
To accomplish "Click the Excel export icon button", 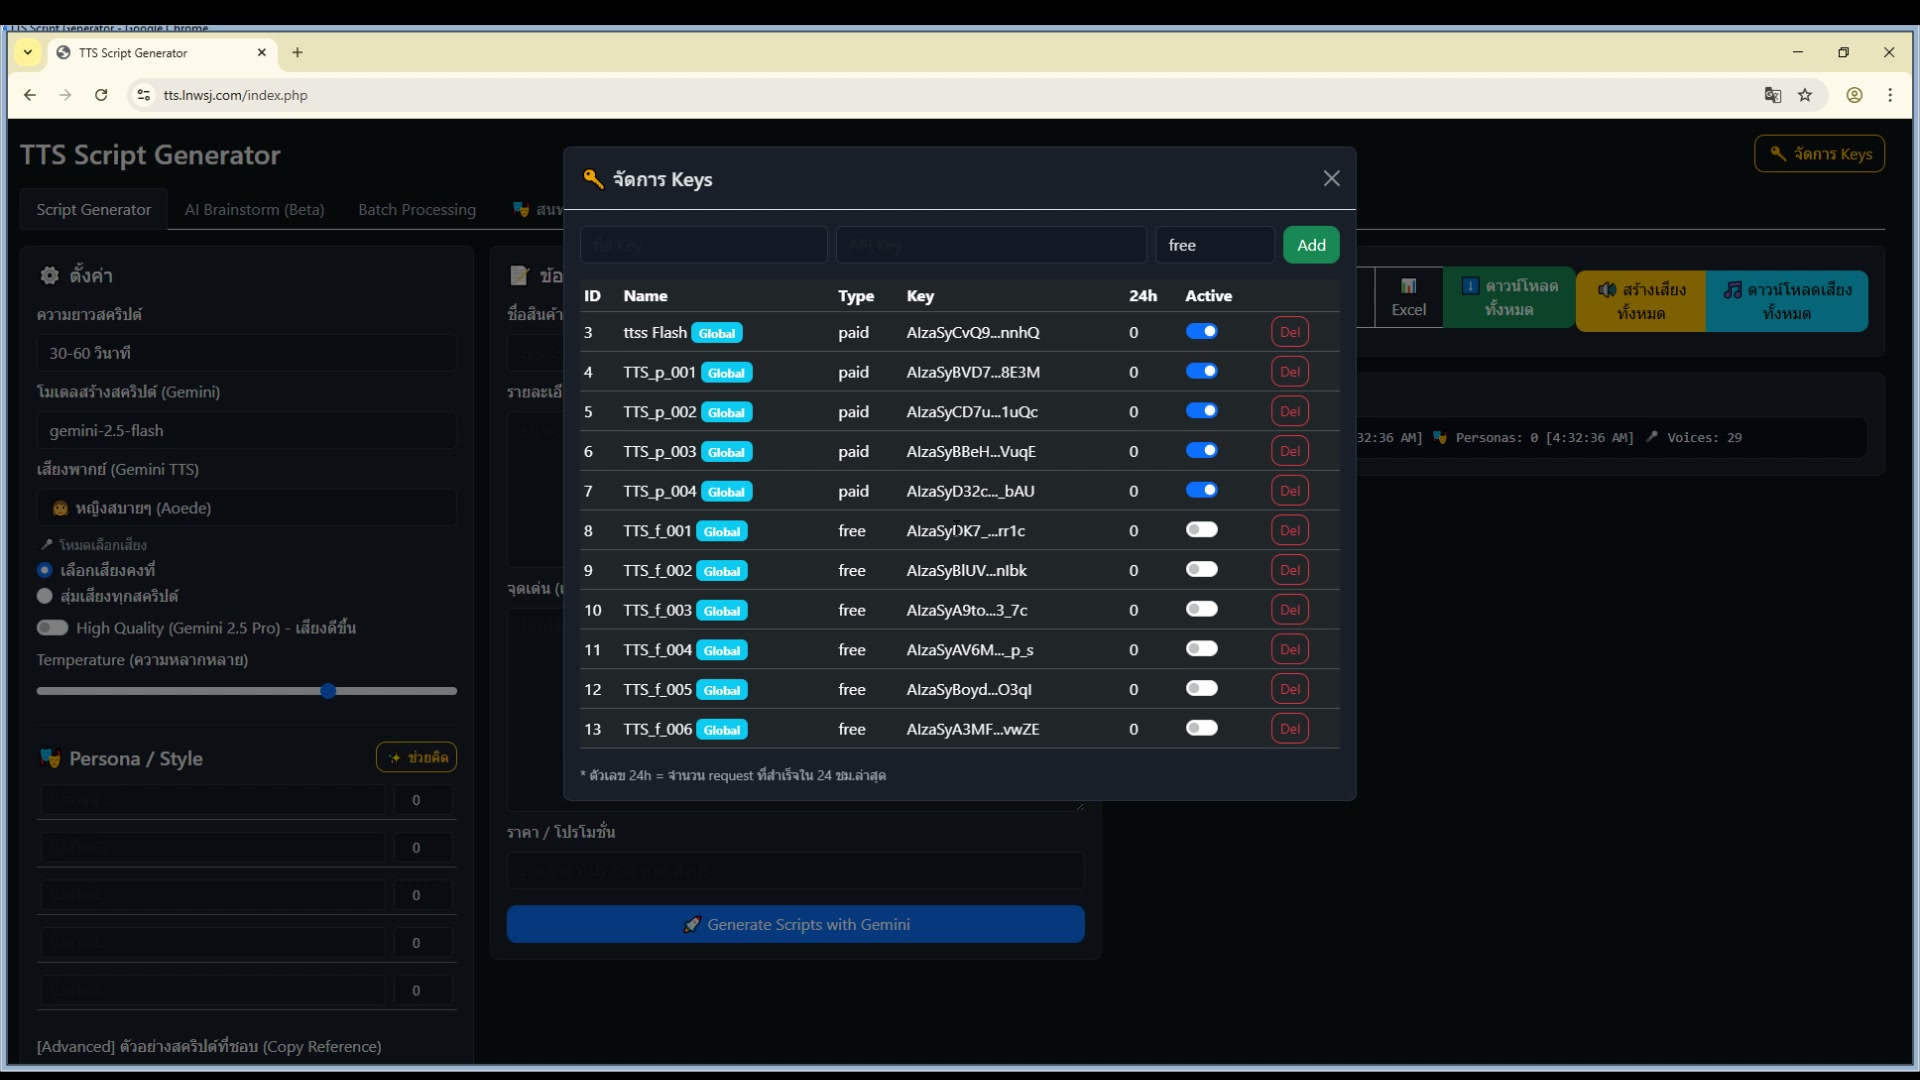I will (x=1408, y=297).
